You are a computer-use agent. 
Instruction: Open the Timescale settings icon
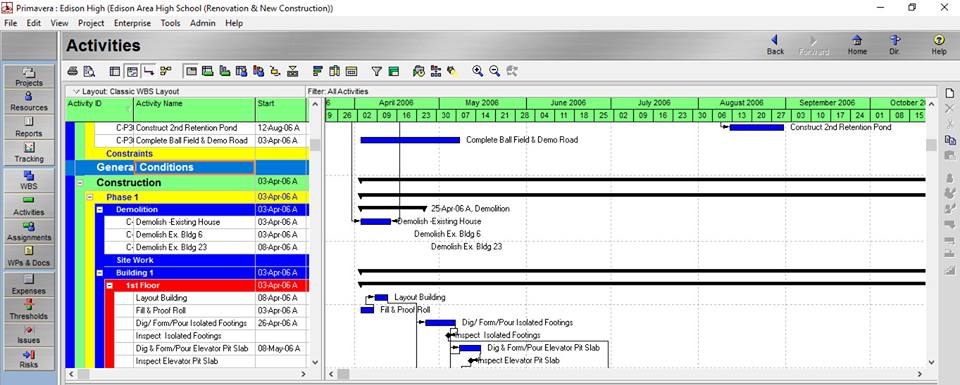[x=351, y=71]
